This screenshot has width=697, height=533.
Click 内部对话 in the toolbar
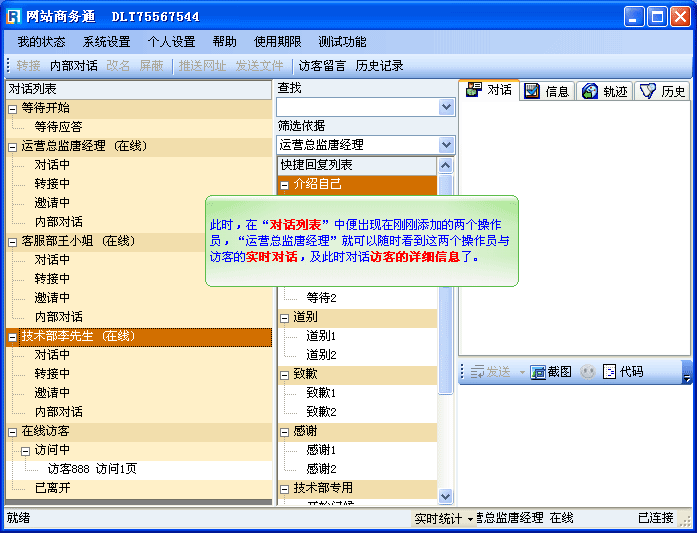(74, 66)
